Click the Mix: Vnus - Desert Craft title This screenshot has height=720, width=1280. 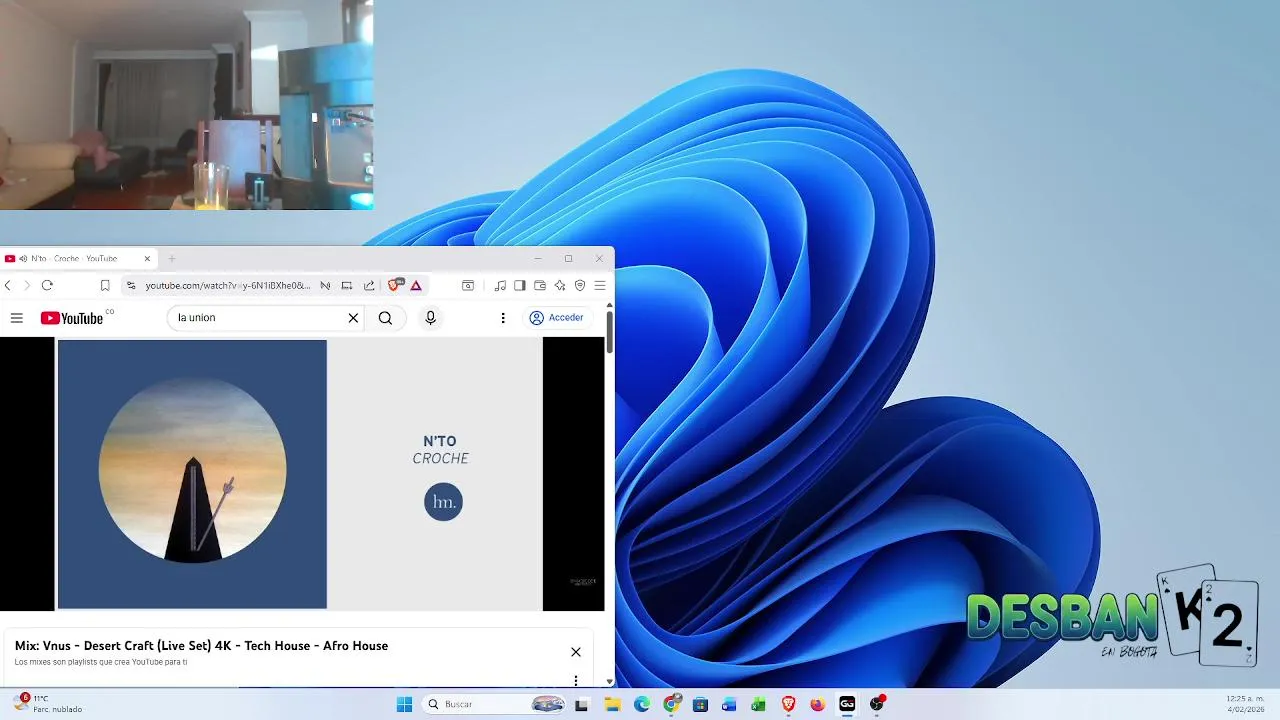(x=201, y=646)
